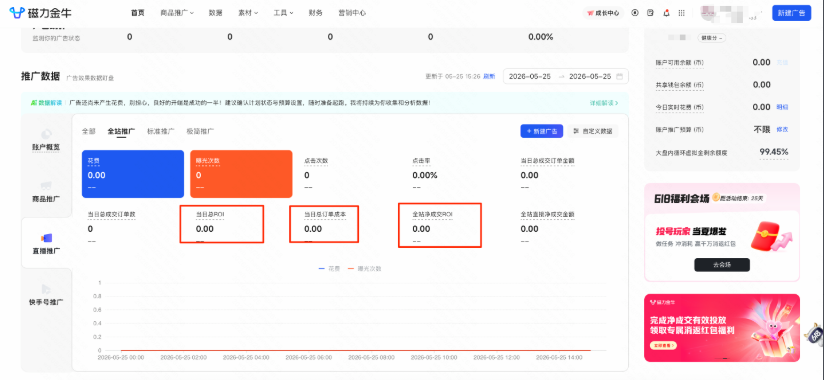
Task: Click the 去会场 button
Action: click(x=722, y=264)
